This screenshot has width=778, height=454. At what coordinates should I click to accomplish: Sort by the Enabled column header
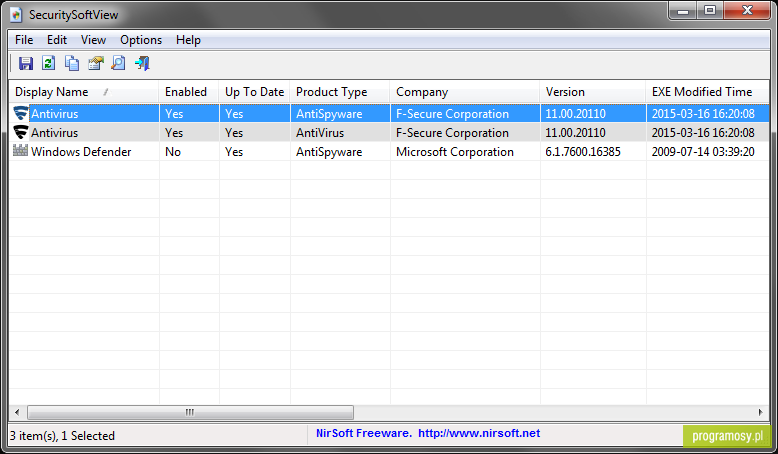coord(189,92)
